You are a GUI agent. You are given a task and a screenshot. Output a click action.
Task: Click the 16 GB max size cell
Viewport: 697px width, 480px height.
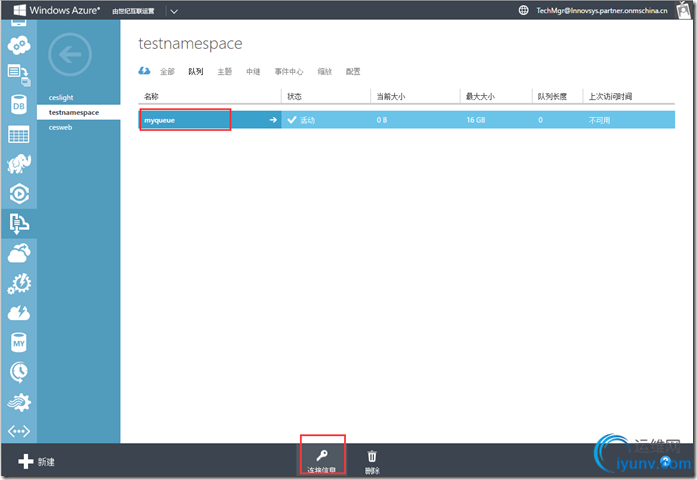[476, 120]
